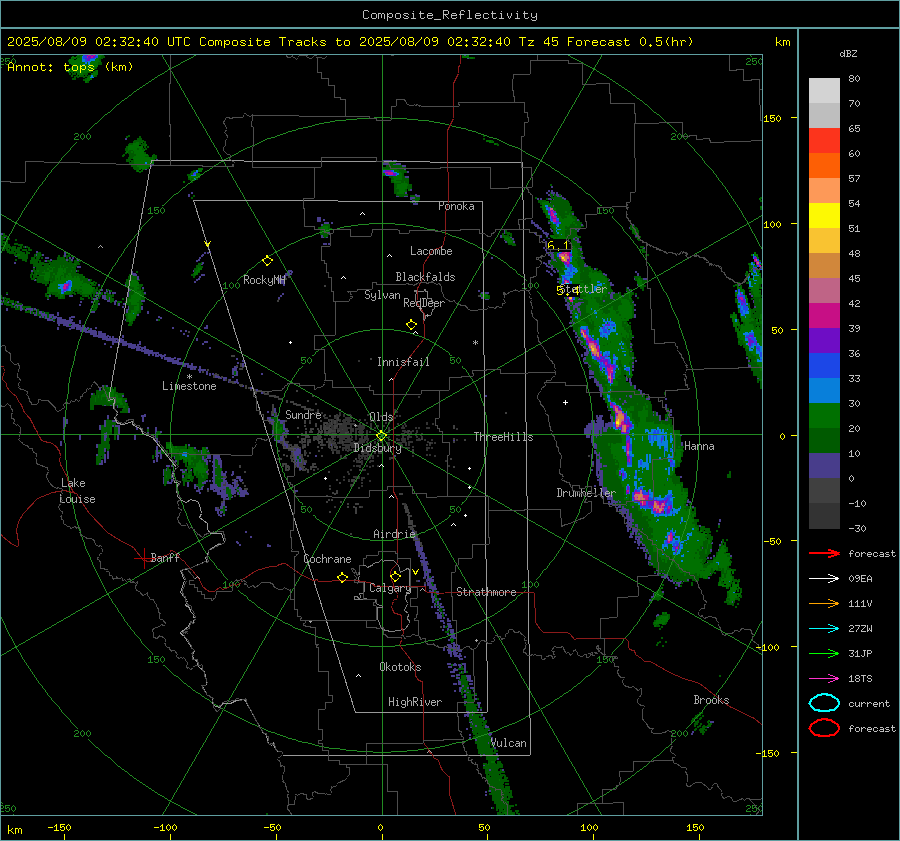Click the HighRiver city label

[415, 702]
